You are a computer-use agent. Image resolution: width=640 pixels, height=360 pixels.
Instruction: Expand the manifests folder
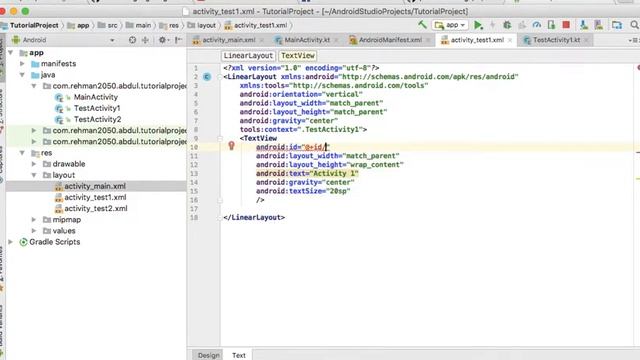coord(22,64)
